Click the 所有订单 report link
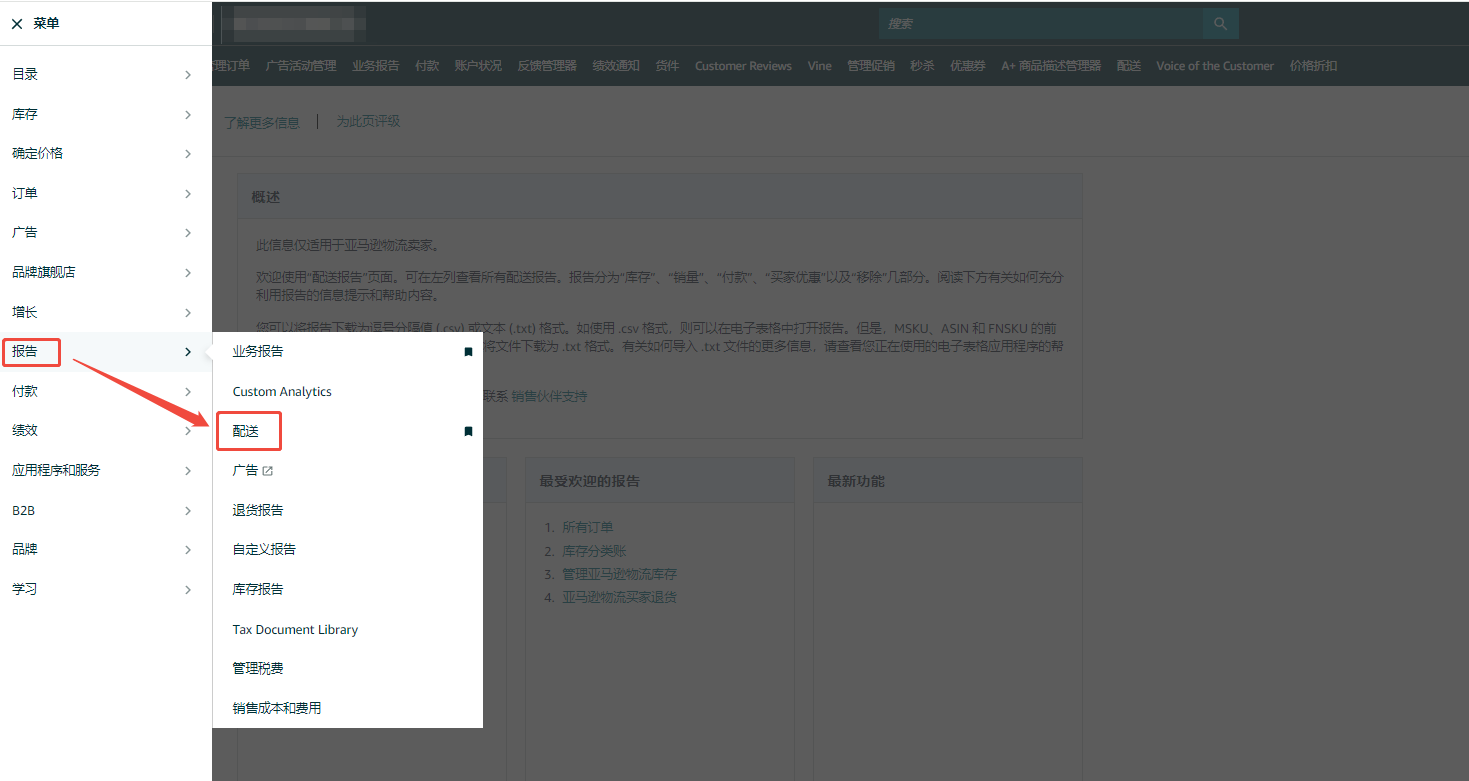This screenshot has width=1469, height=781. point(588,527)
